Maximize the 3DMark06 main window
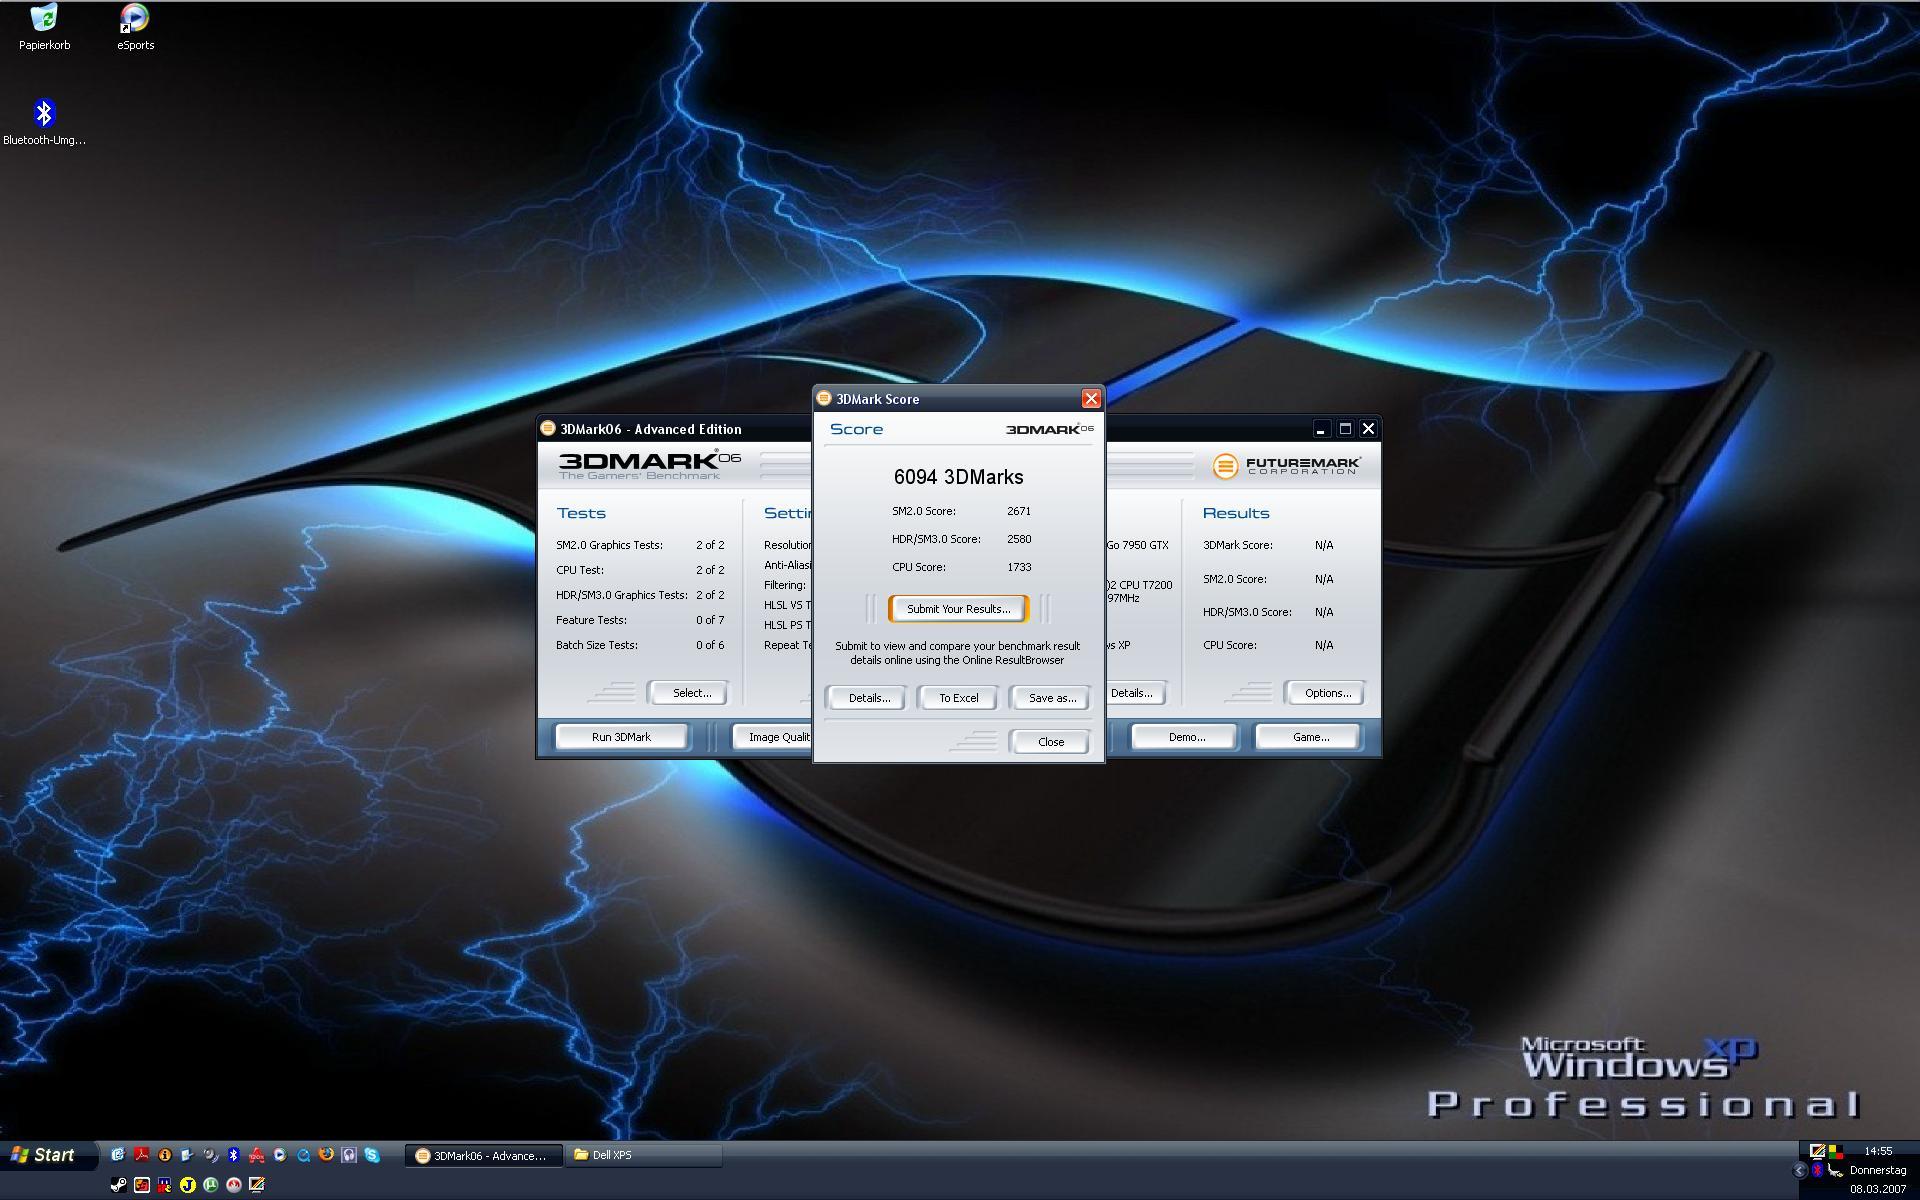The image size is (1920, 1200). (x=1345, y=429)
